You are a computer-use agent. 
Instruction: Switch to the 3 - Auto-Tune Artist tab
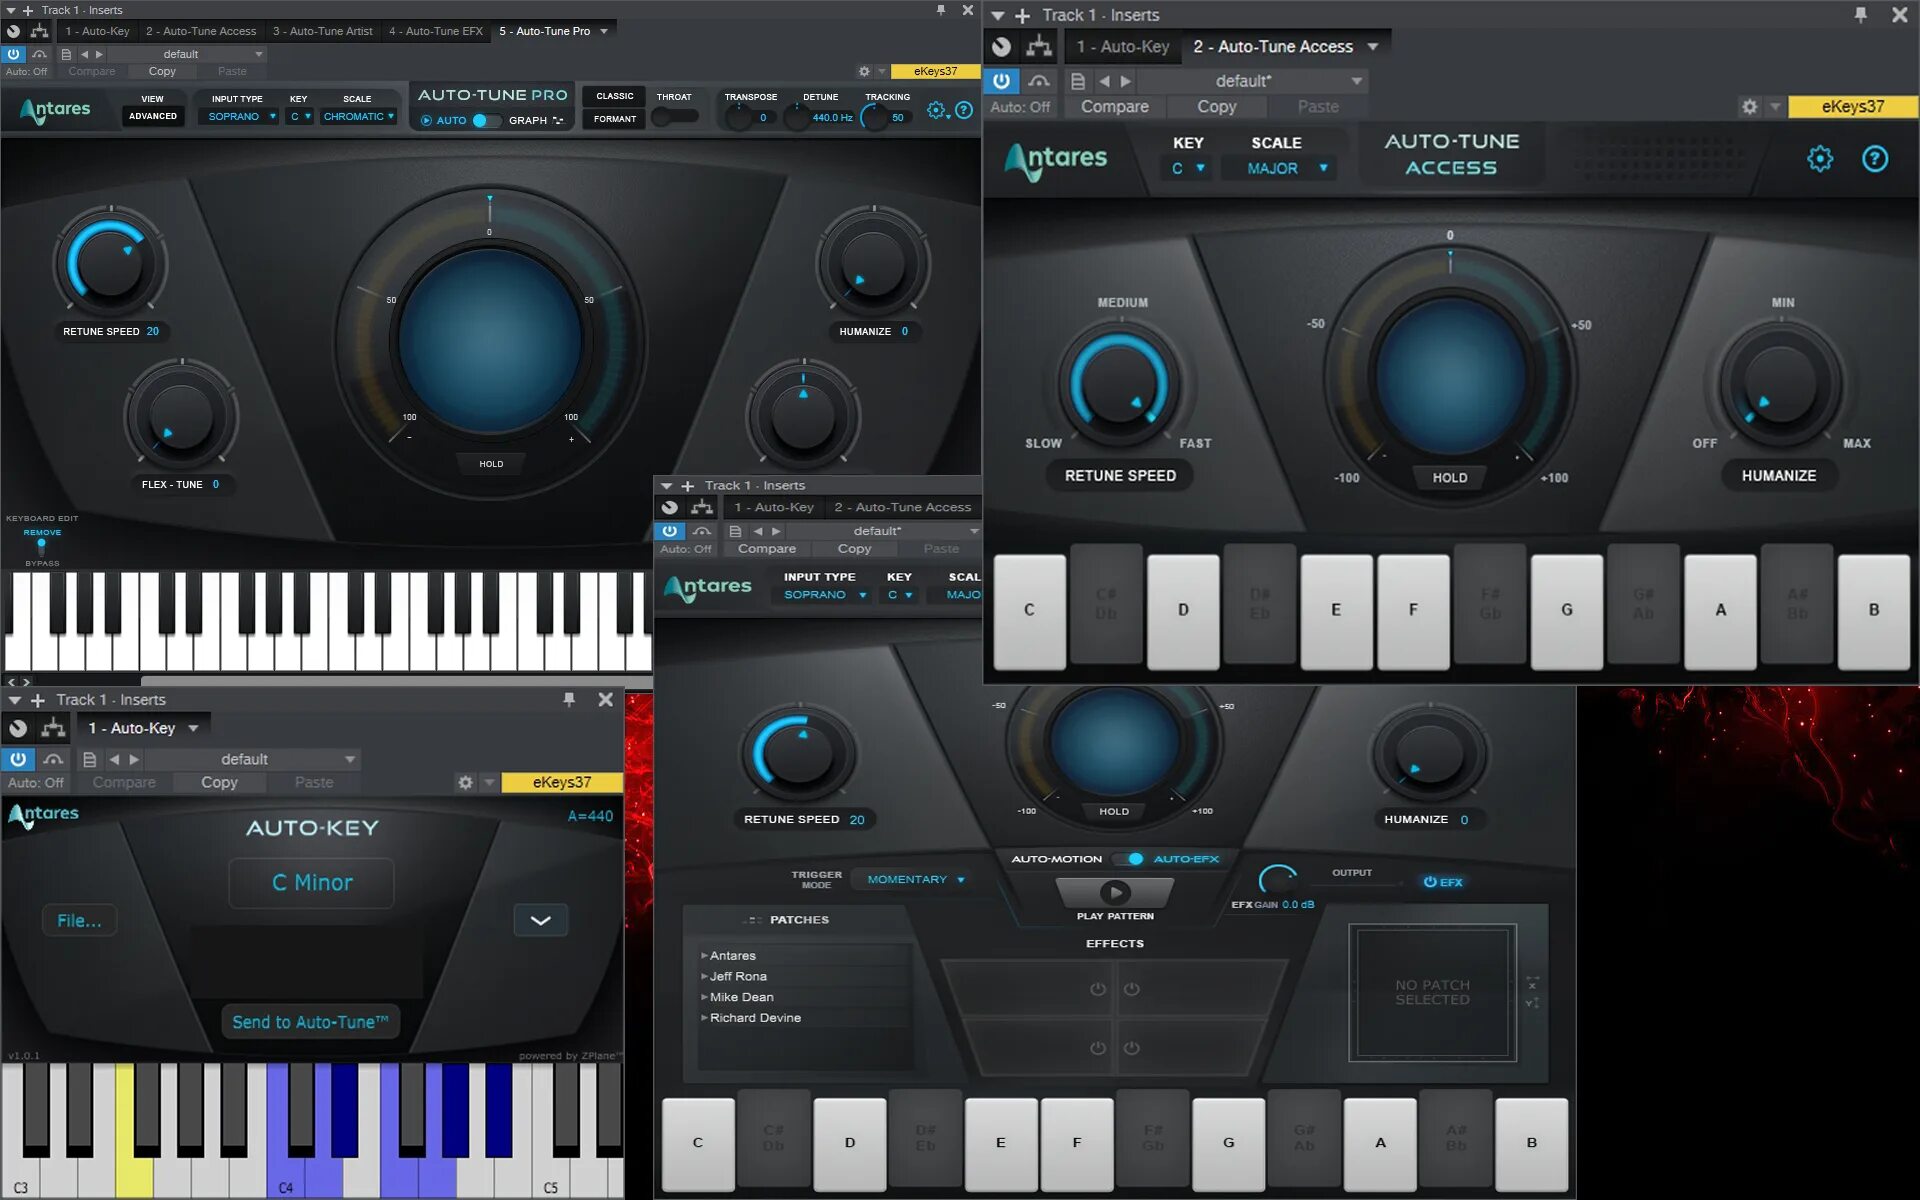pos(322,31)
